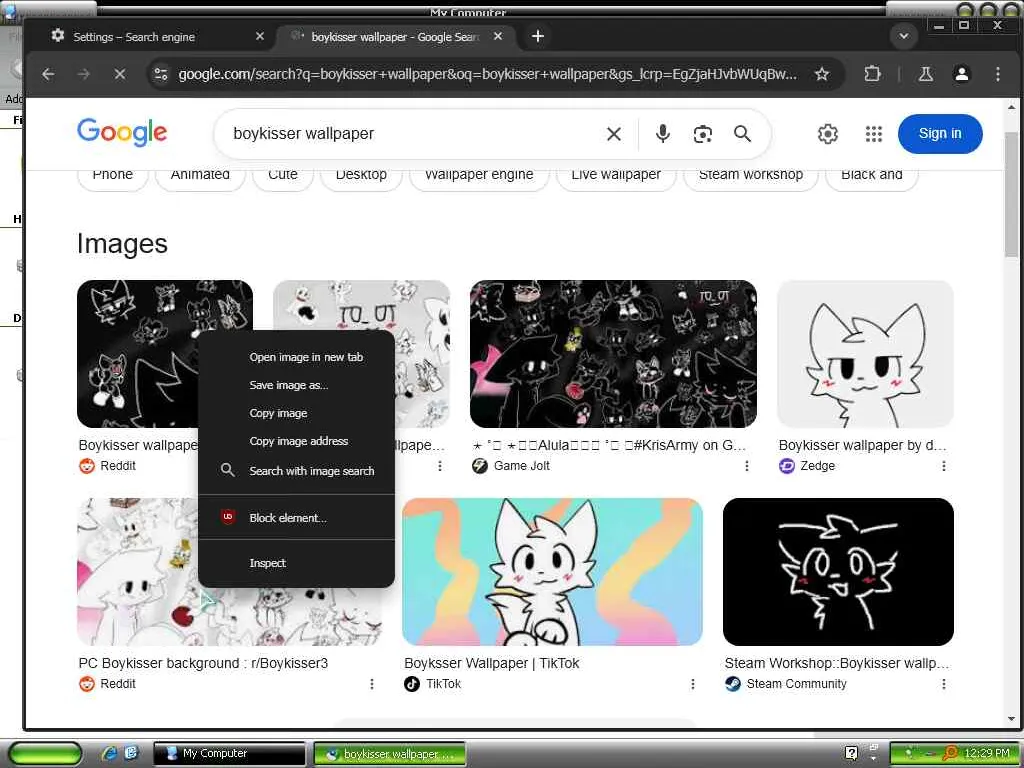This screenshot has height=768, width=1024.
Task: Open the profile avatar icon
Action: click(961, 74)
